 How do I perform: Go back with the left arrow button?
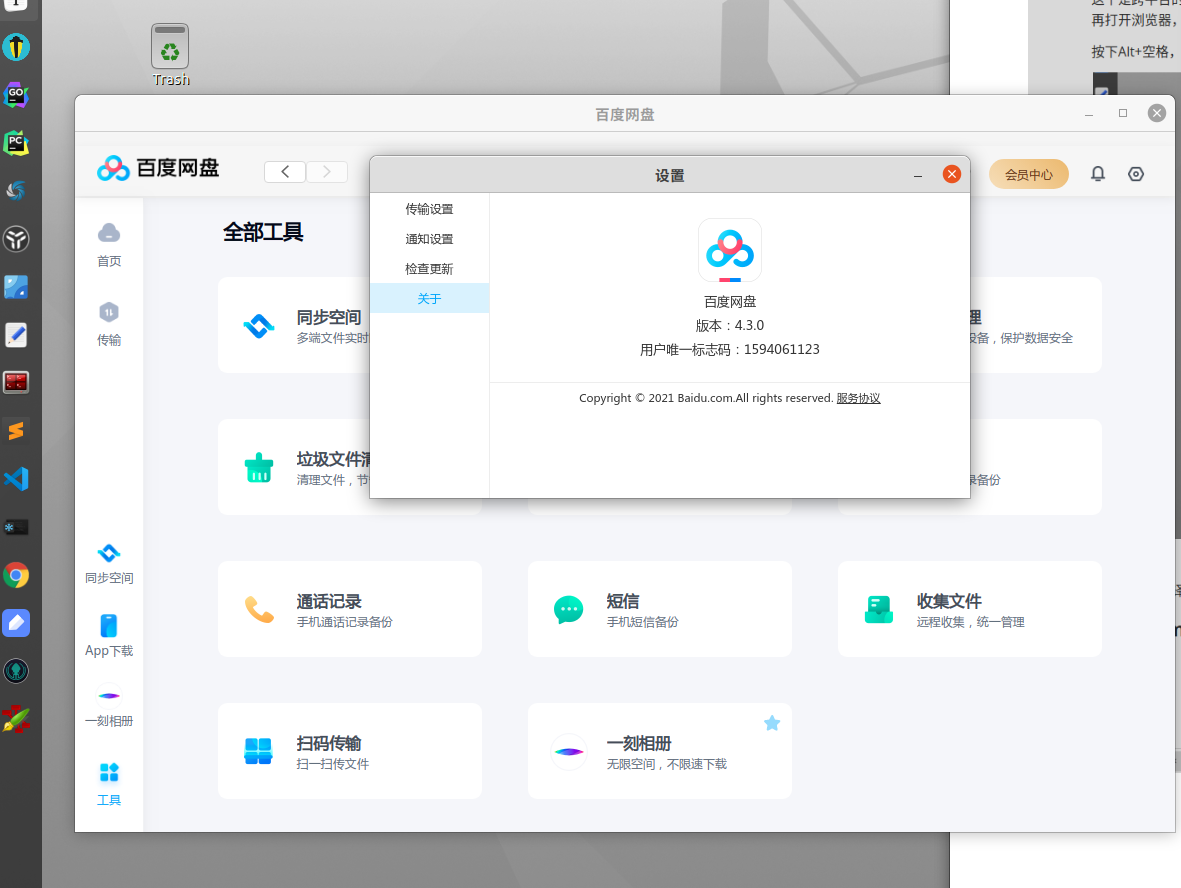pyautogui.click(x=285, y=172)
